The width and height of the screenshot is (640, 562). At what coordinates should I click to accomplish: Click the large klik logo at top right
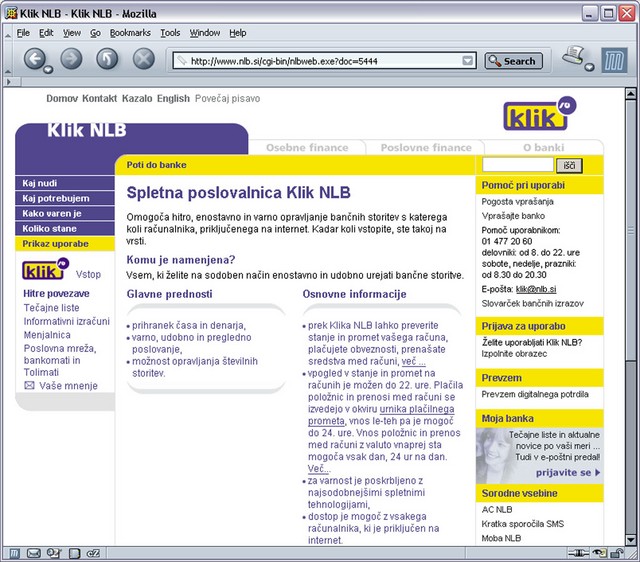click(540, 114)
